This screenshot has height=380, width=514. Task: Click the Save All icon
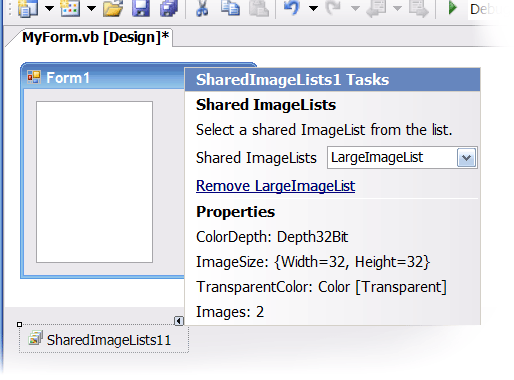(x=169, y=8)
